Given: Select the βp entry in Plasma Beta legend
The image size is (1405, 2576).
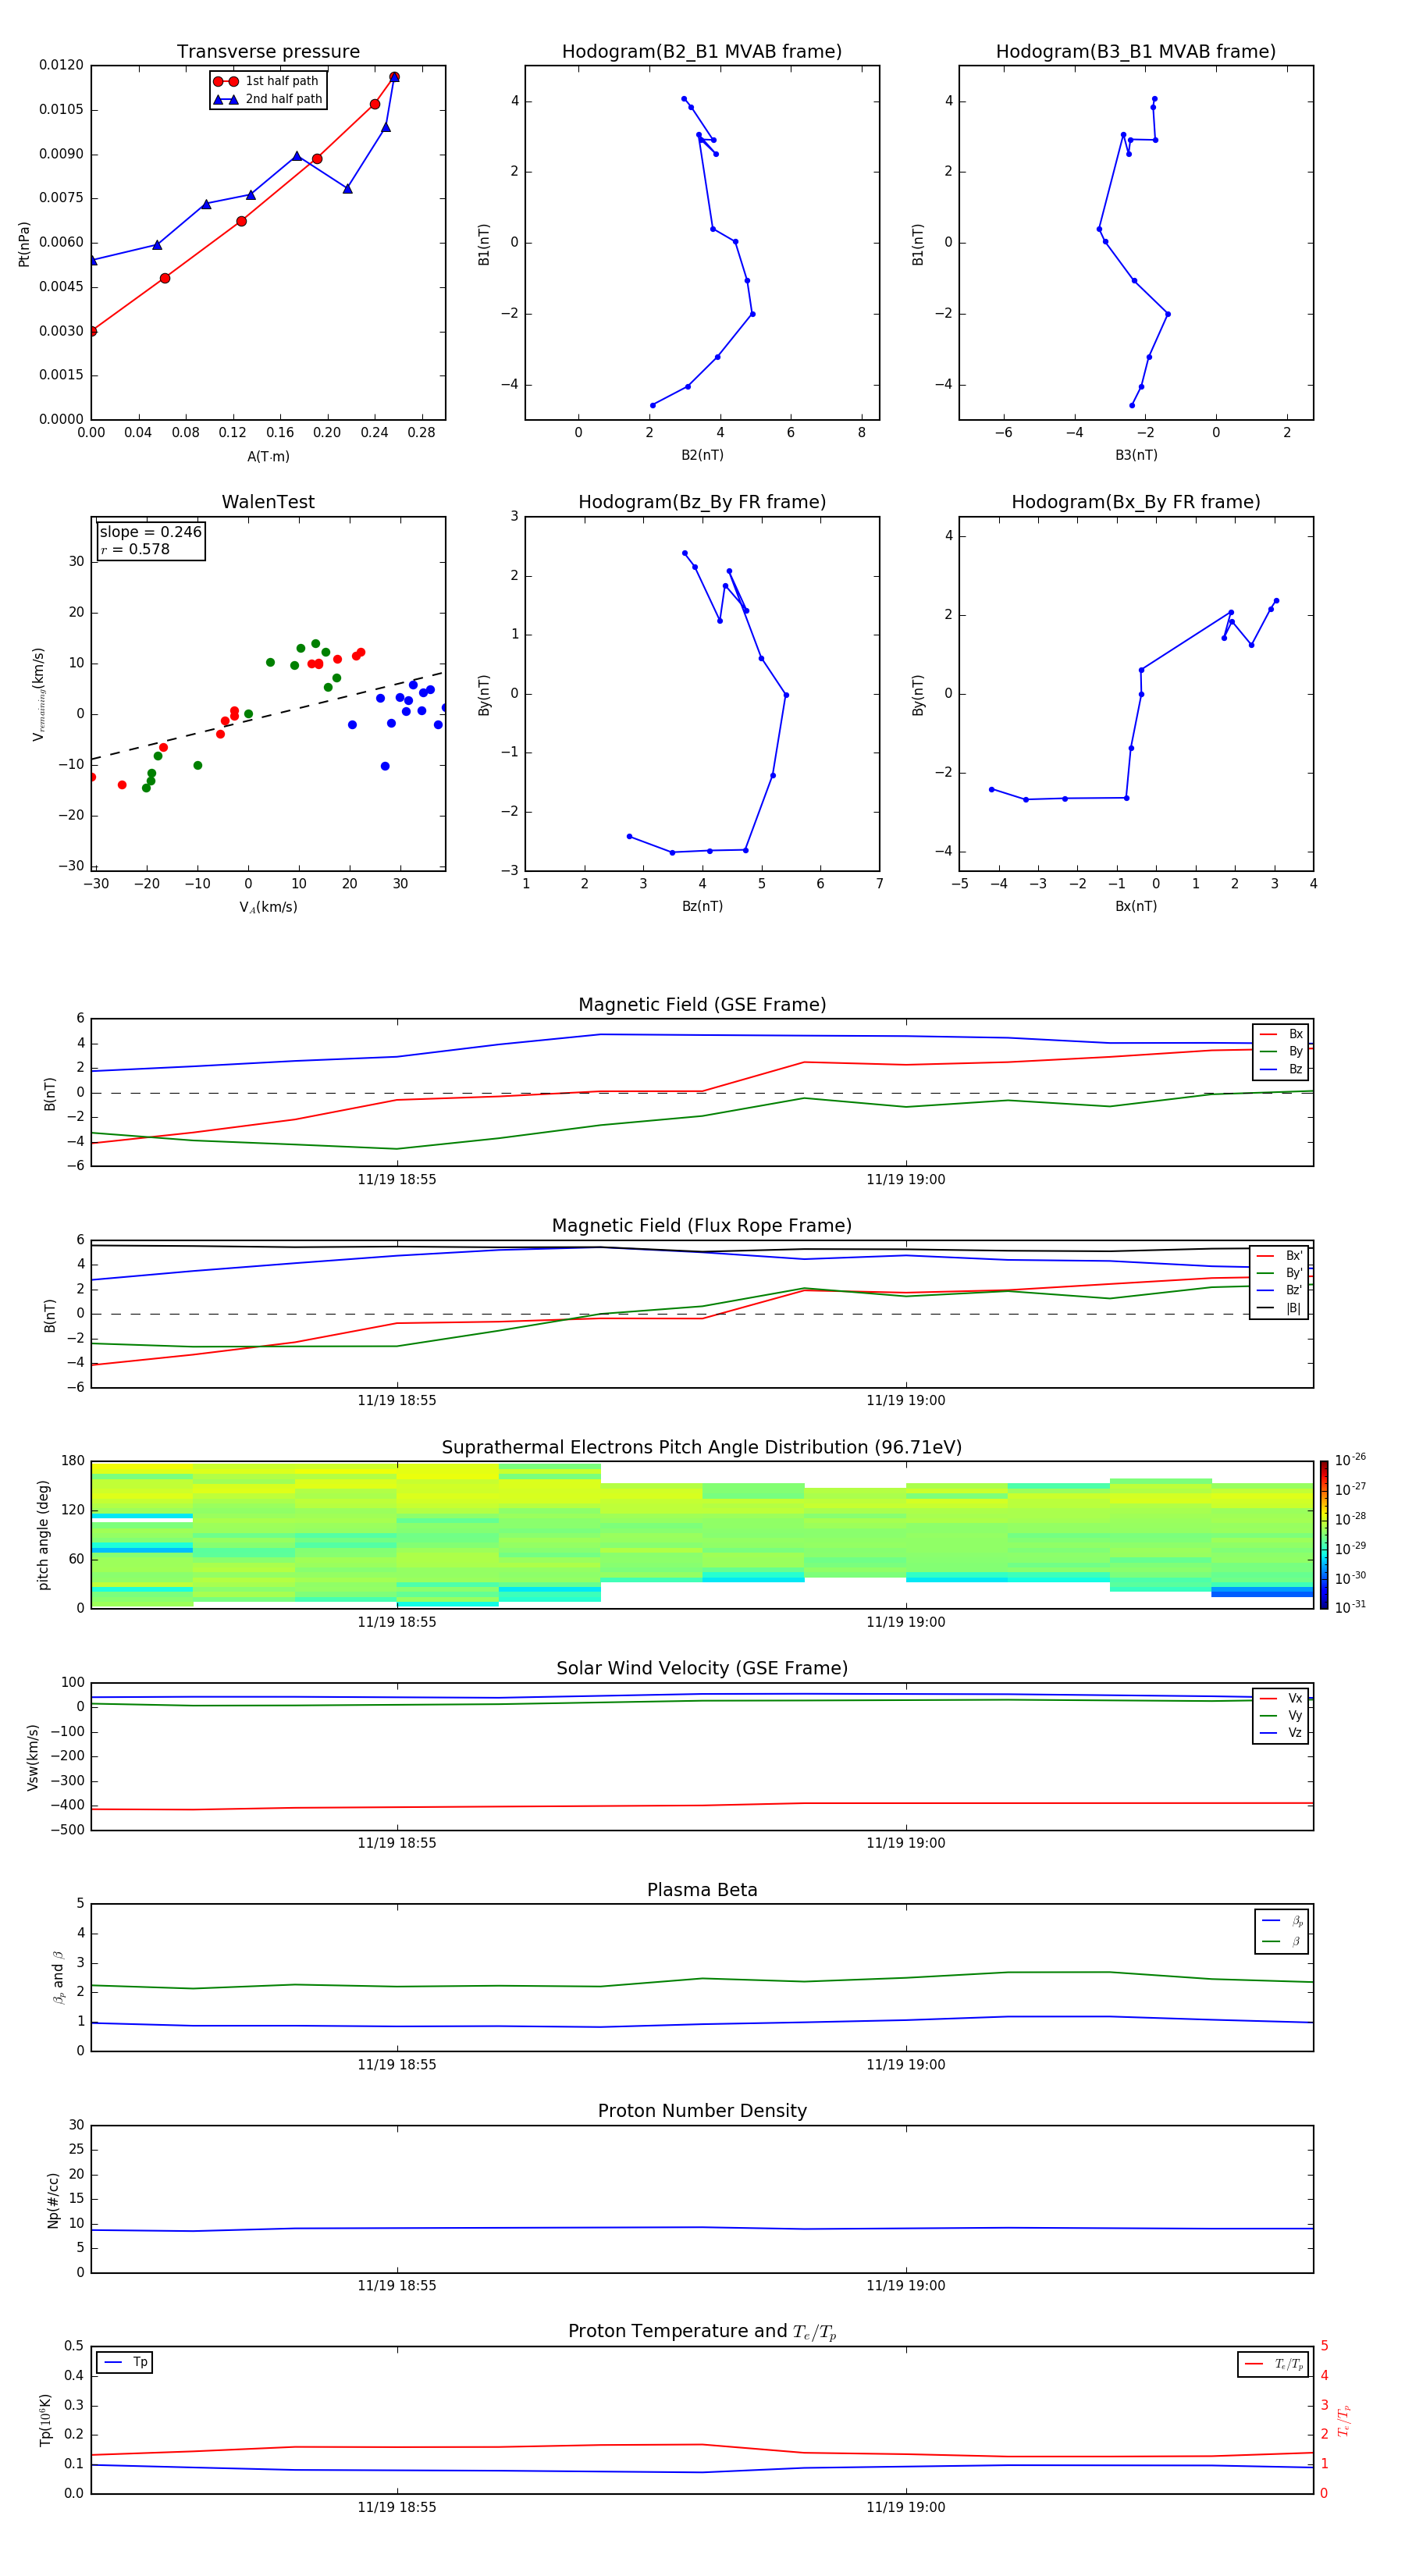Looking at the screenshot, I should [1282, 1920].
